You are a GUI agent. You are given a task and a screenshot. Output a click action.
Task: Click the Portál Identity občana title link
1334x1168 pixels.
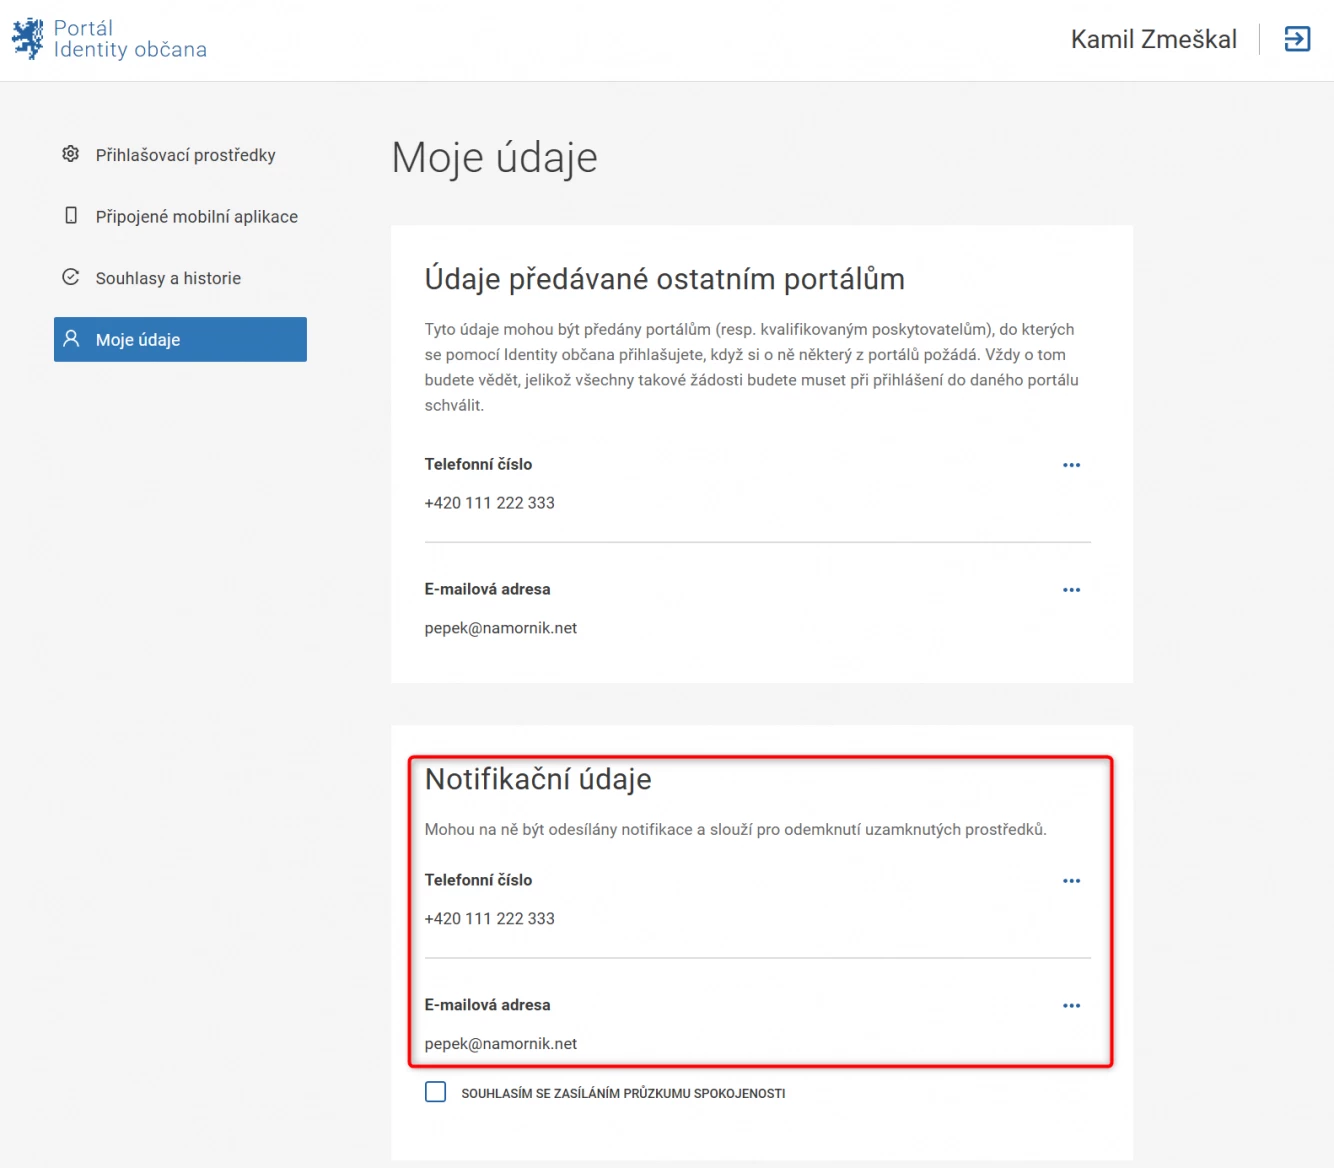[130, 39]
